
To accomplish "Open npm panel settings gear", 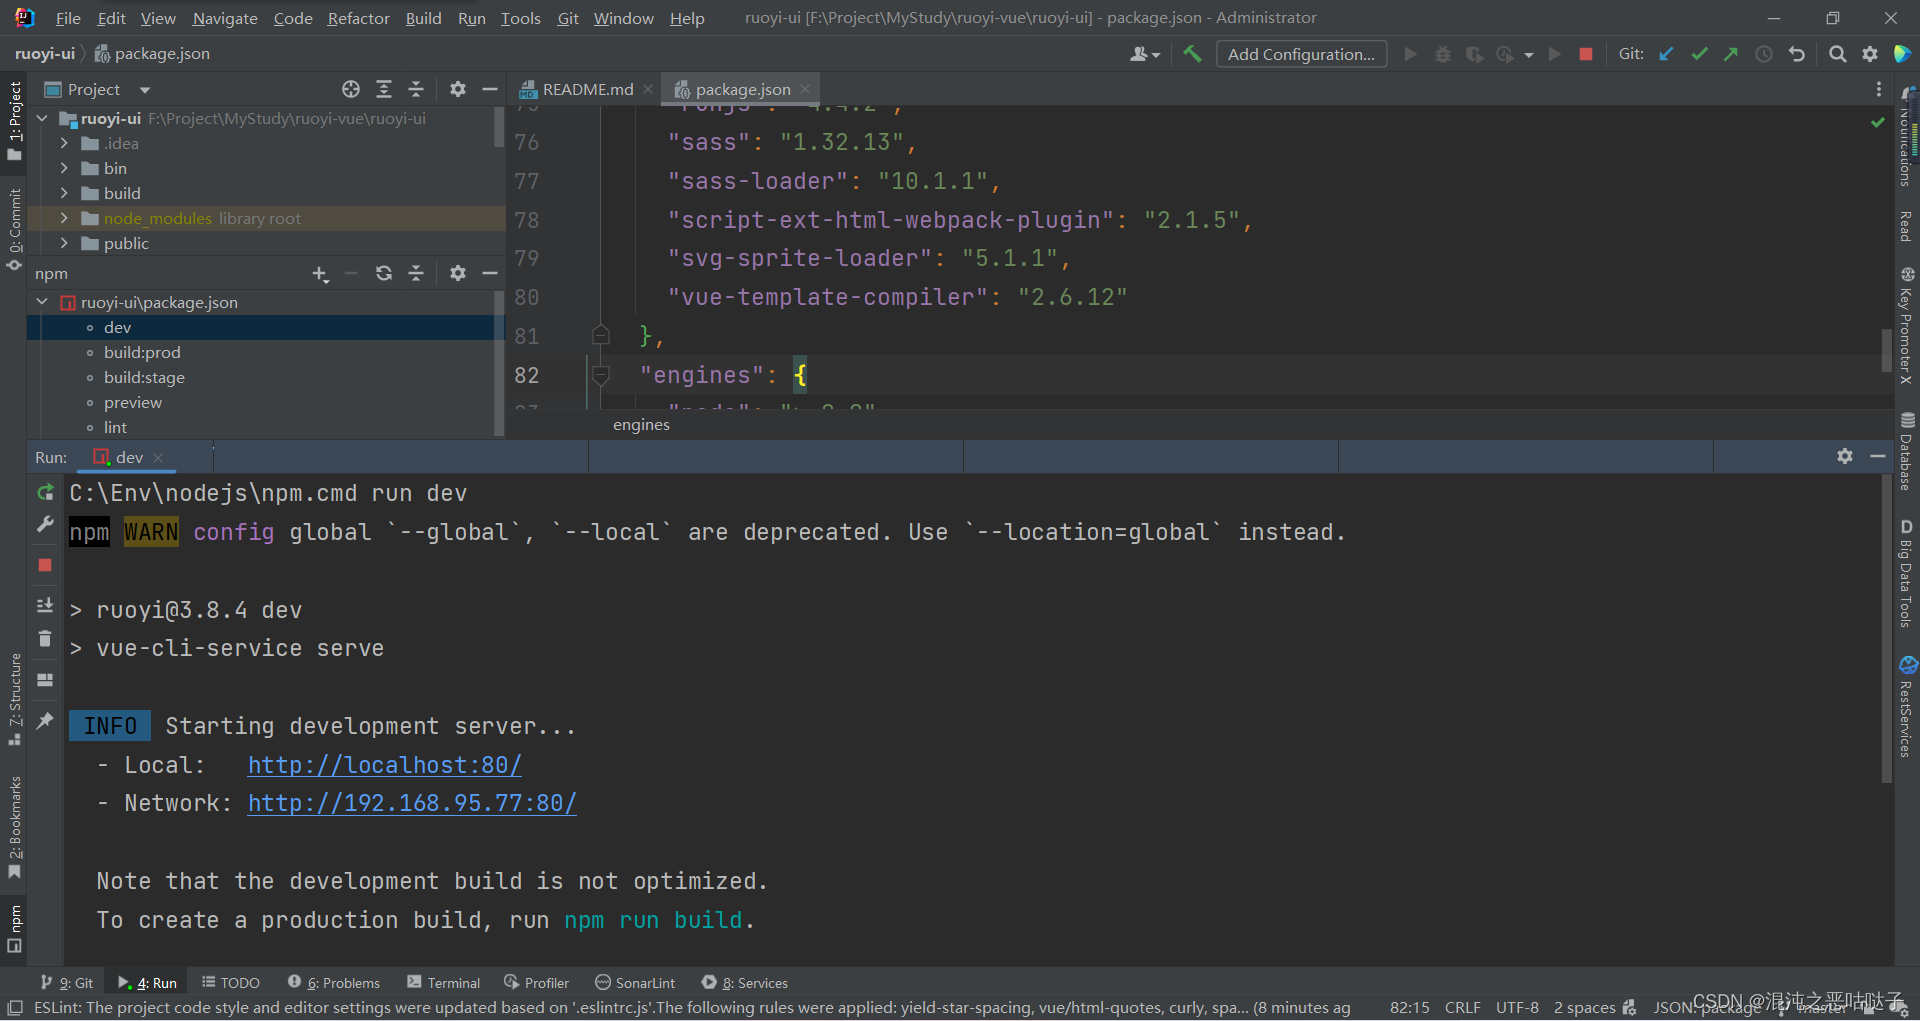I will (x=458, y=273).
